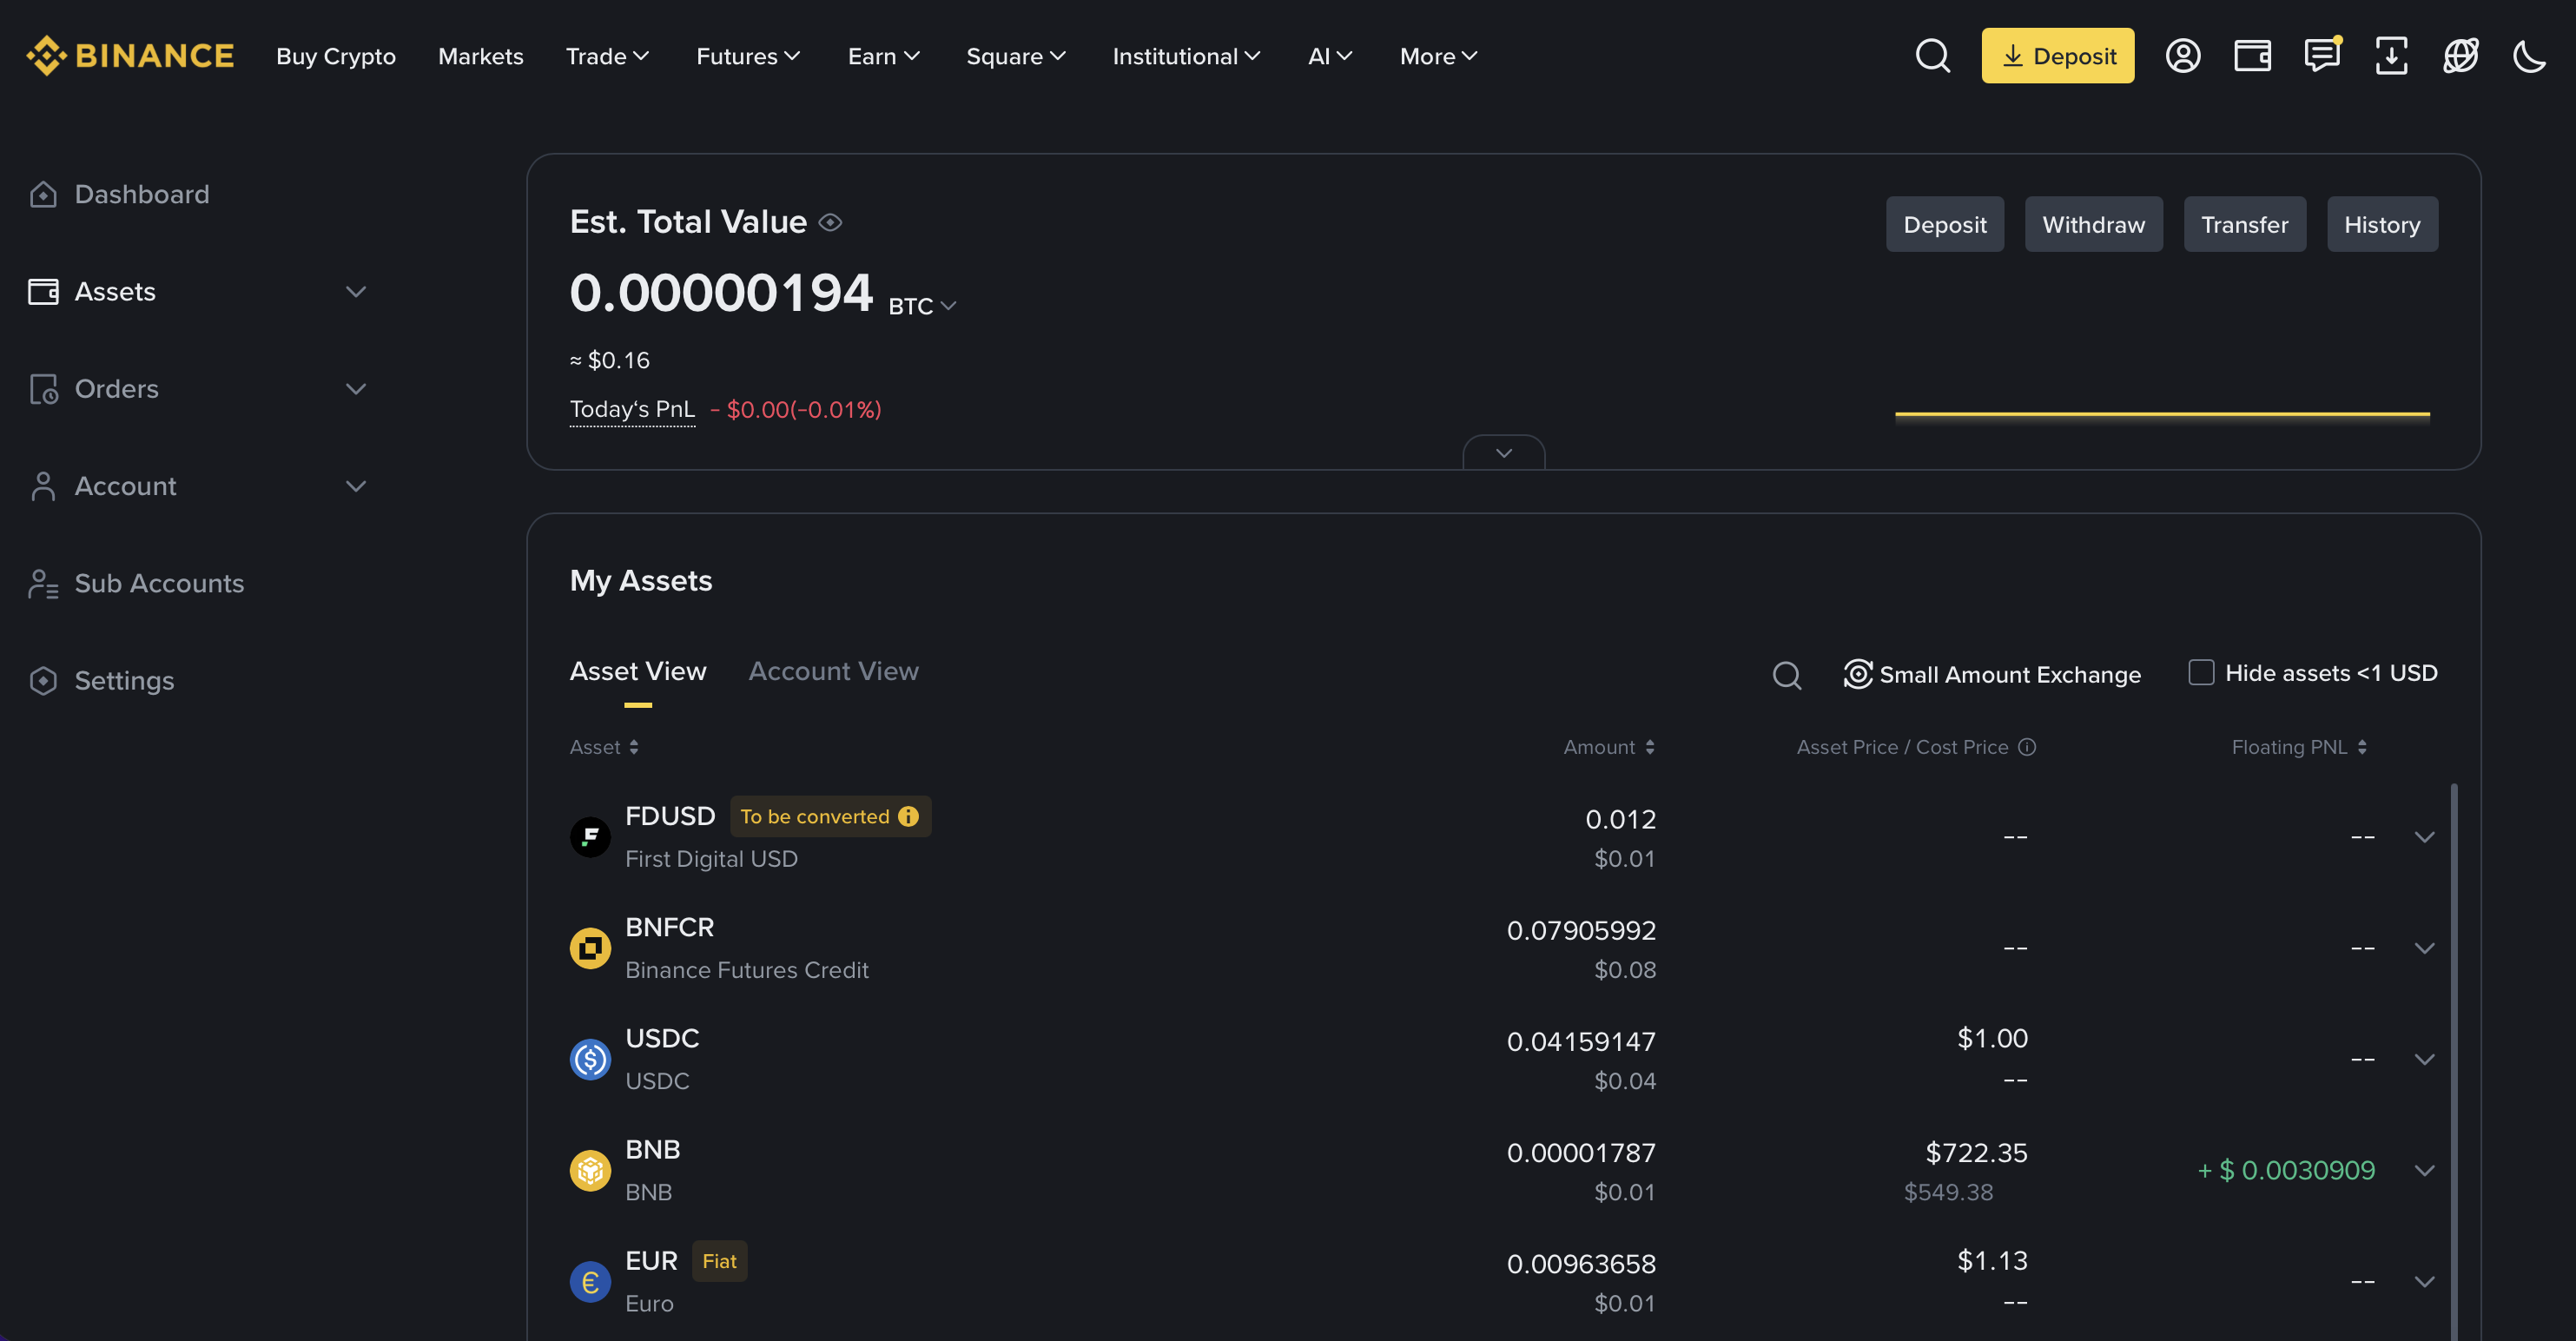2576x1341 pixels.
Task: Expand the BNB row details
Action: [2424, 1170]
